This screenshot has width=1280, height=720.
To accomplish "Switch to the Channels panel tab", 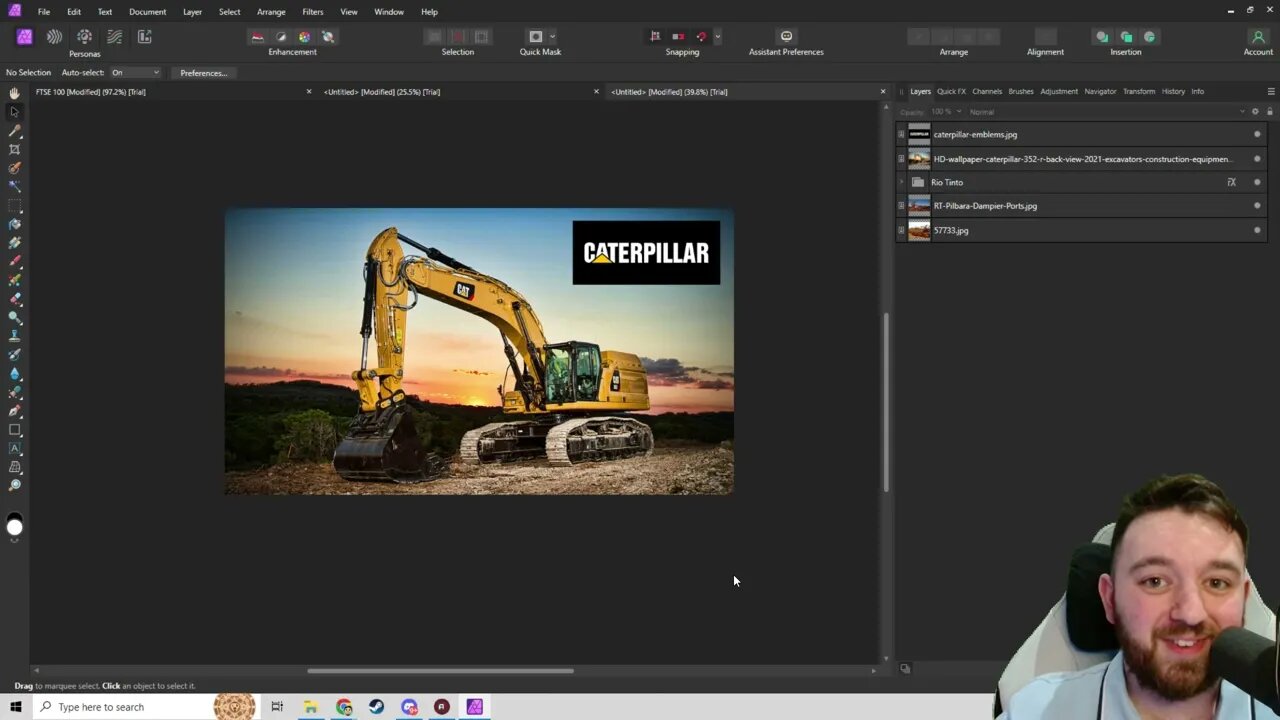I will click(987, 91).
